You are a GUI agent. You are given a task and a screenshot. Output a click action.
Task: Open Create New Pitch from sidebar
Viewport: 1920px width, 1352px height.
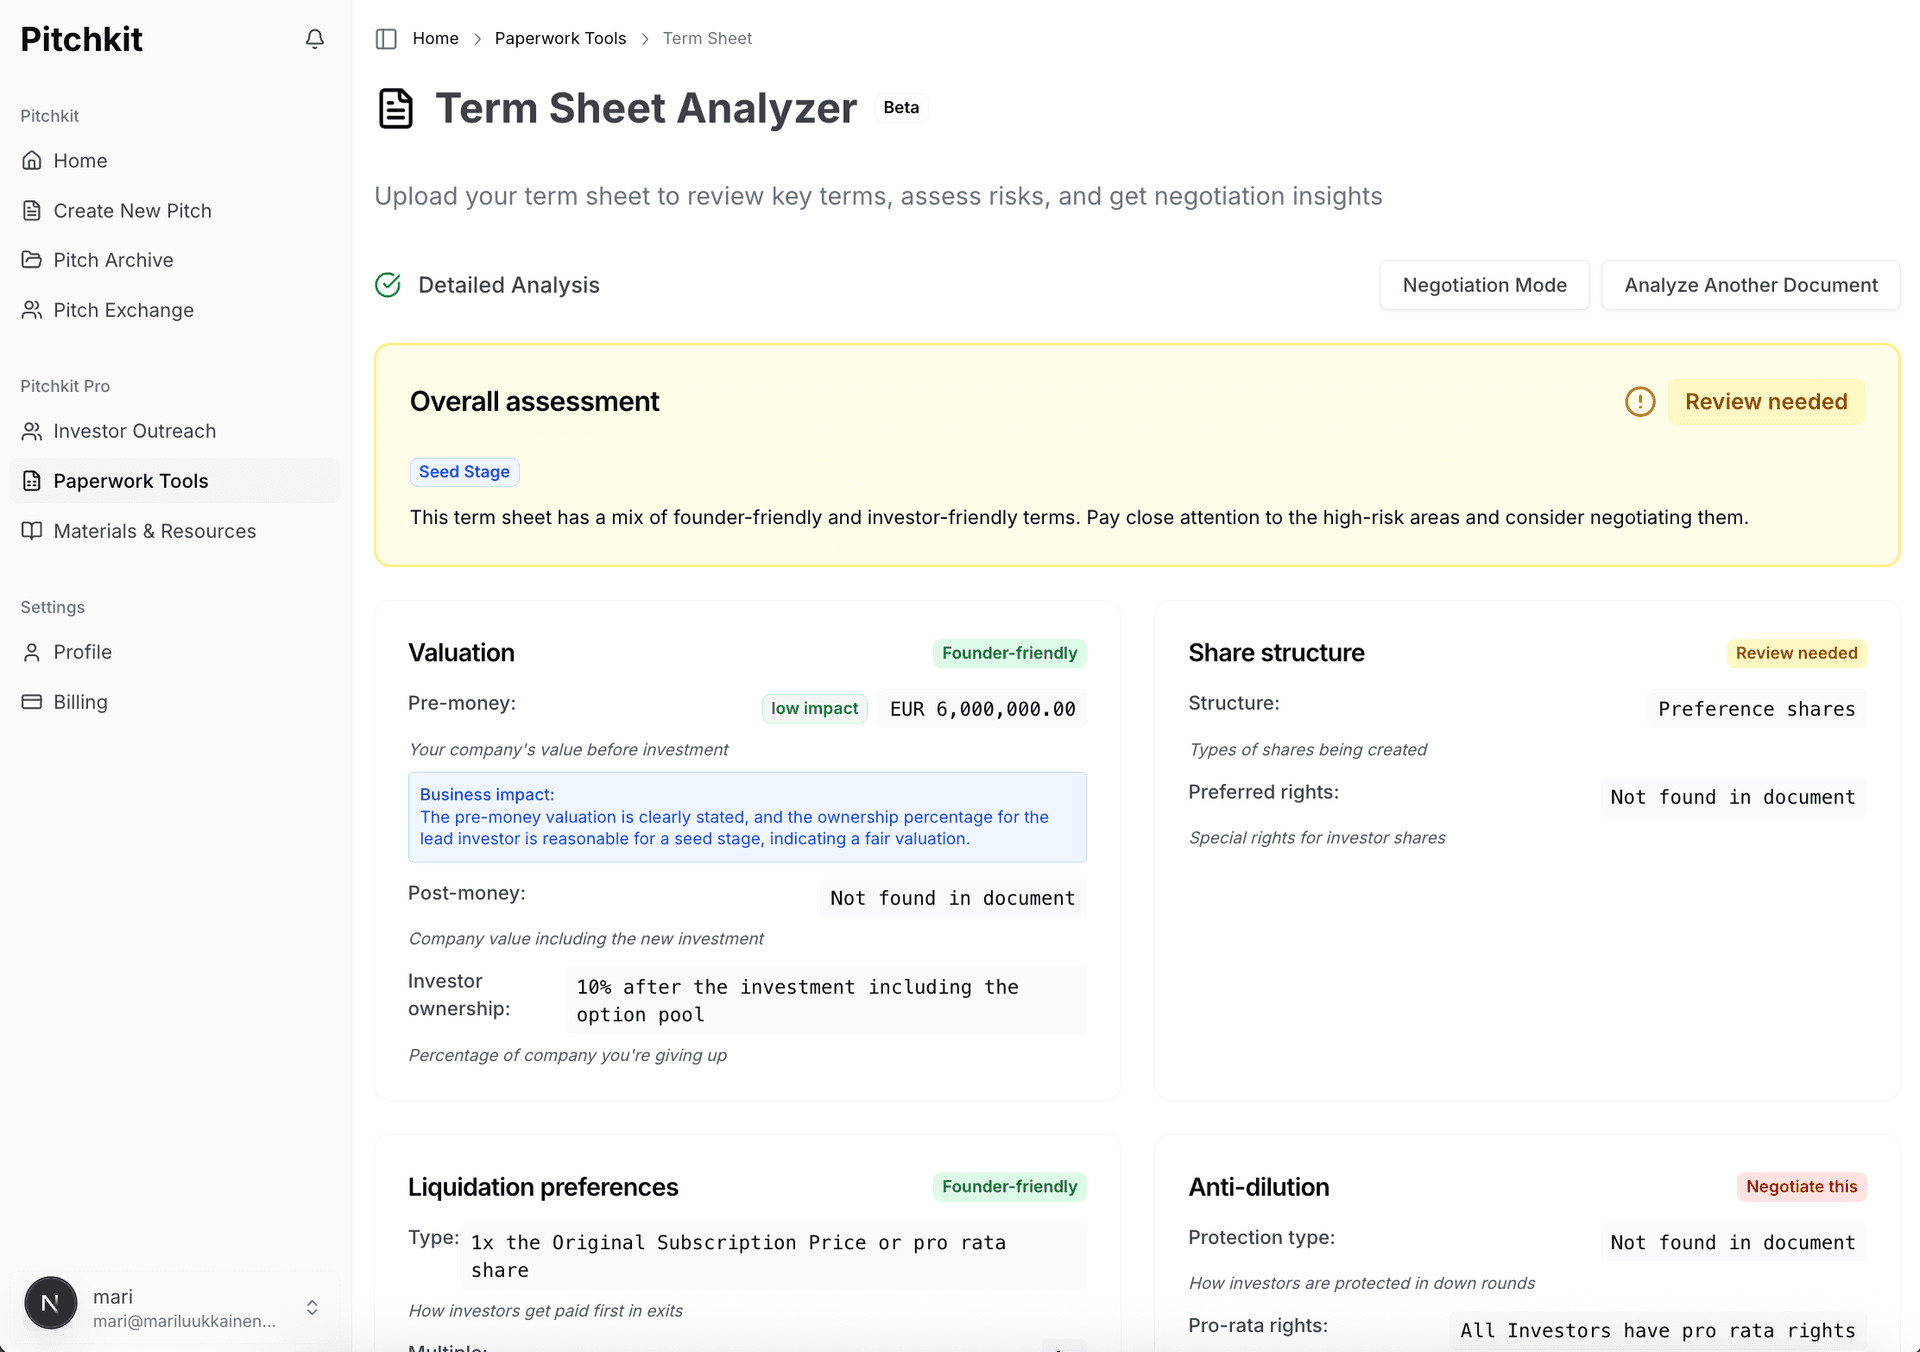click(x=132, y=211)
